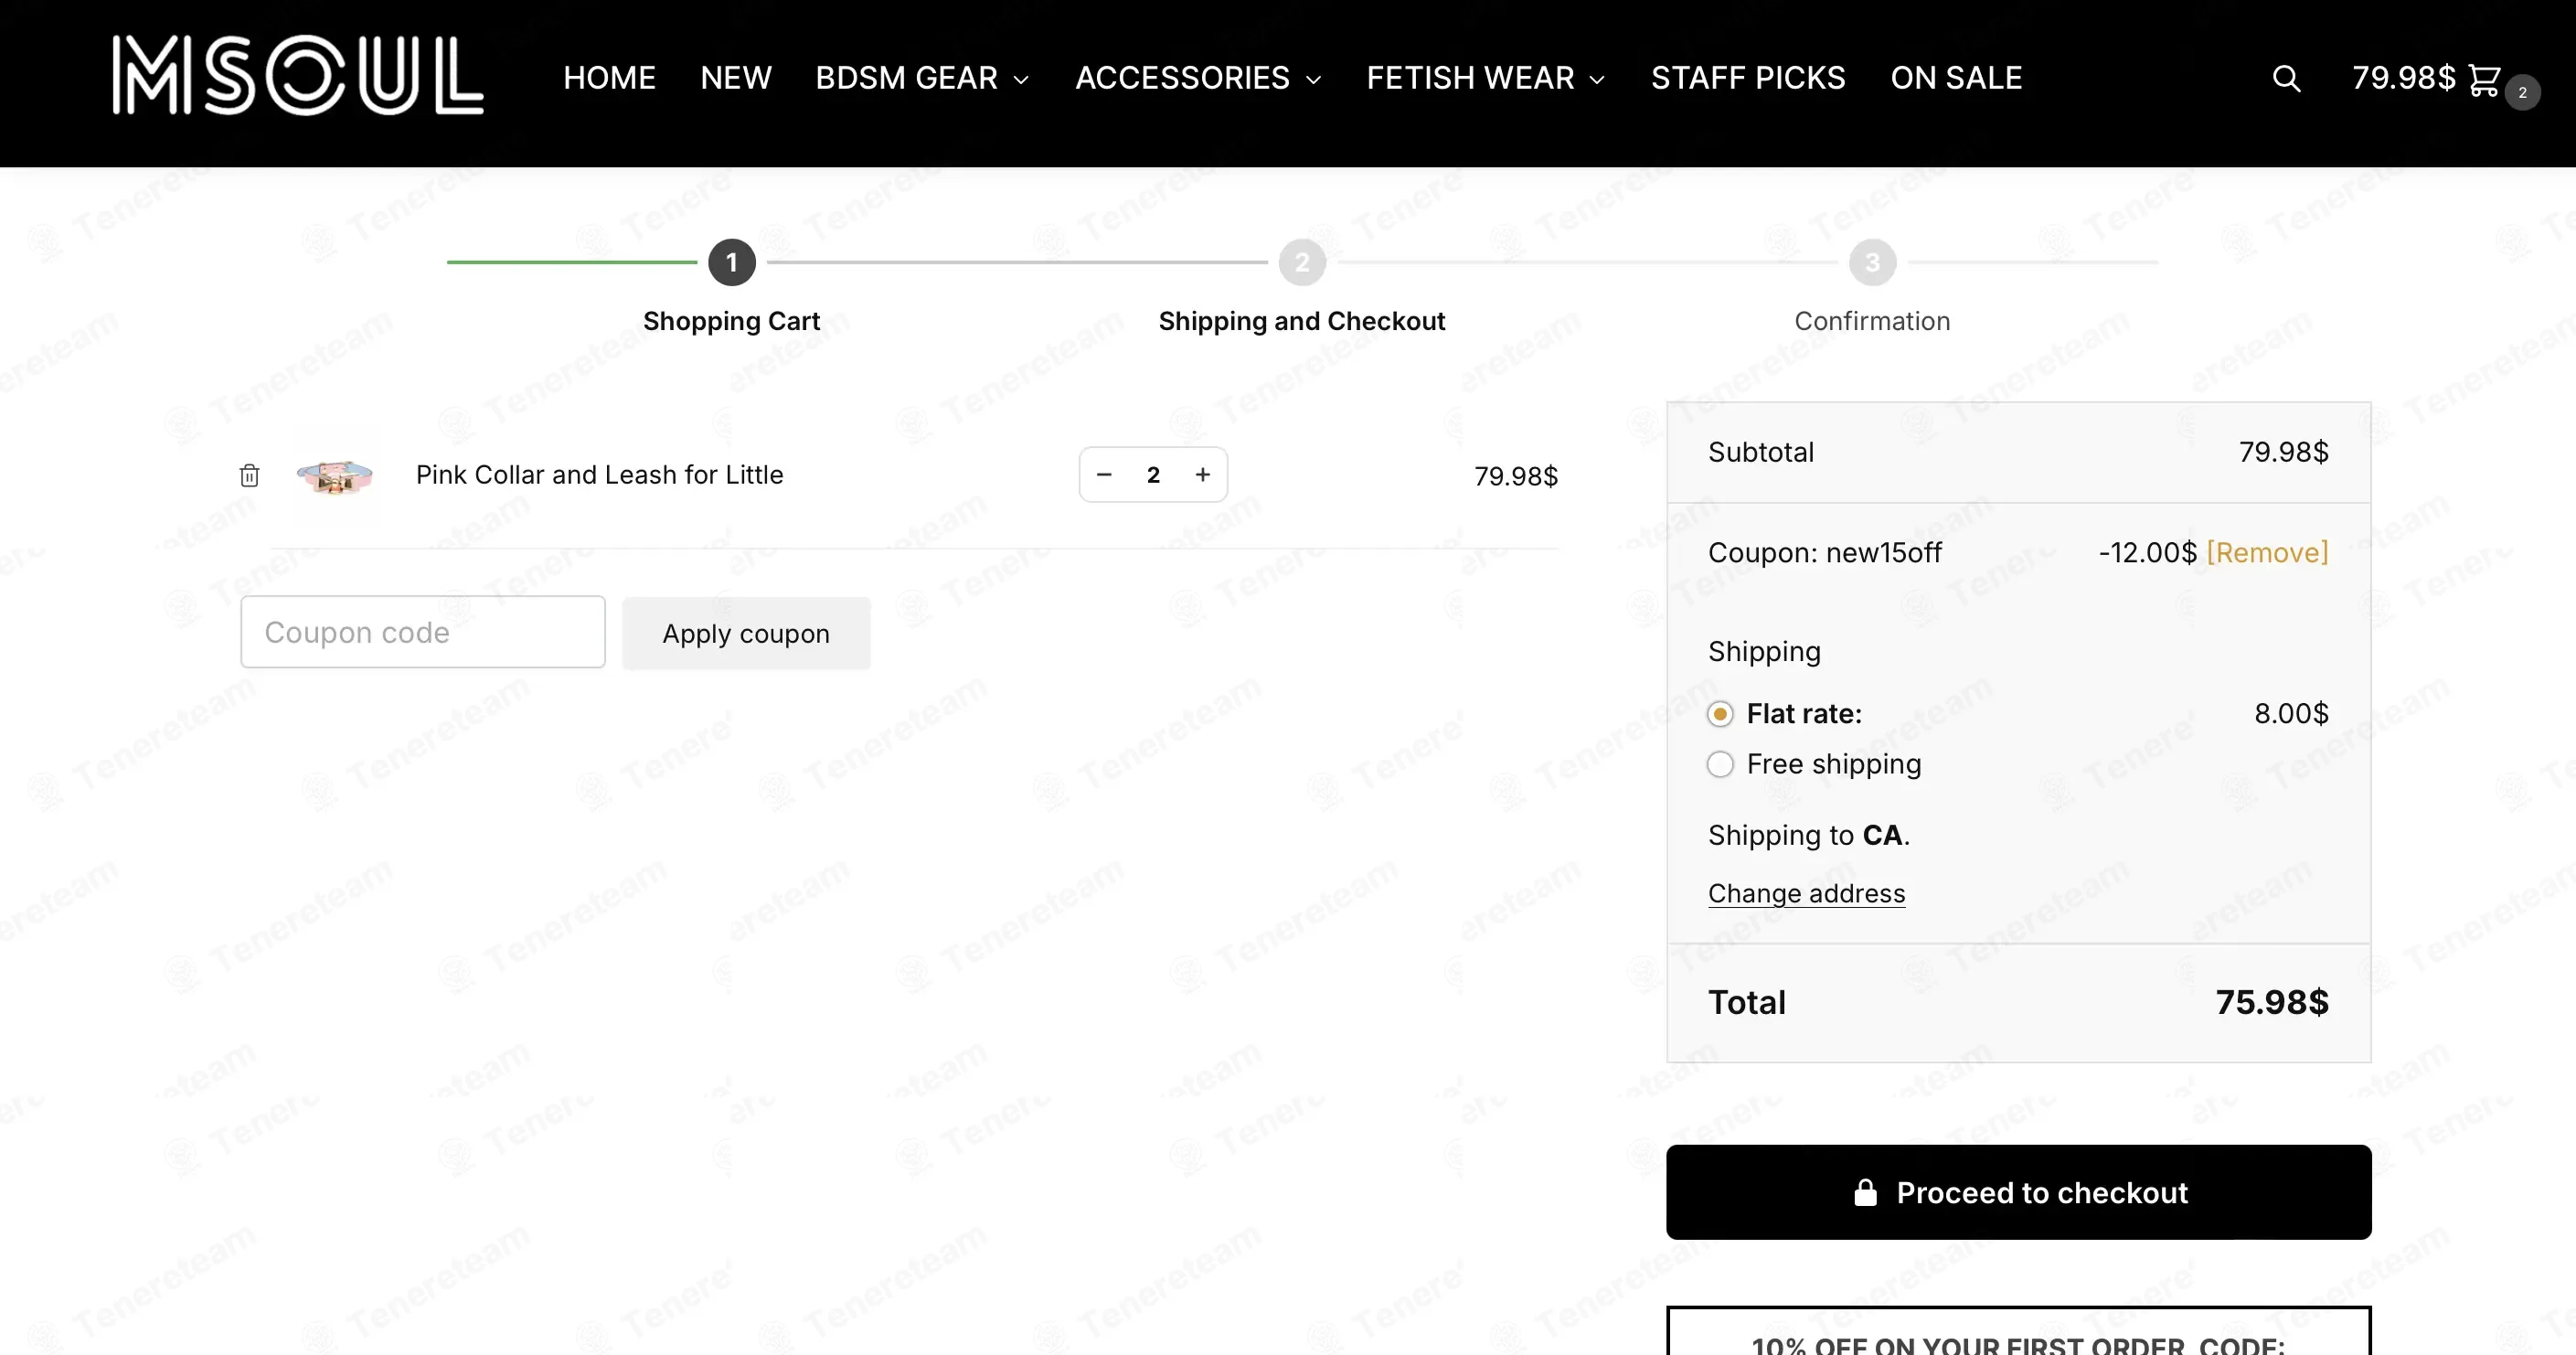Open the shopping cart icon in header
2576x1355 pixels.
click(2485, 79)
